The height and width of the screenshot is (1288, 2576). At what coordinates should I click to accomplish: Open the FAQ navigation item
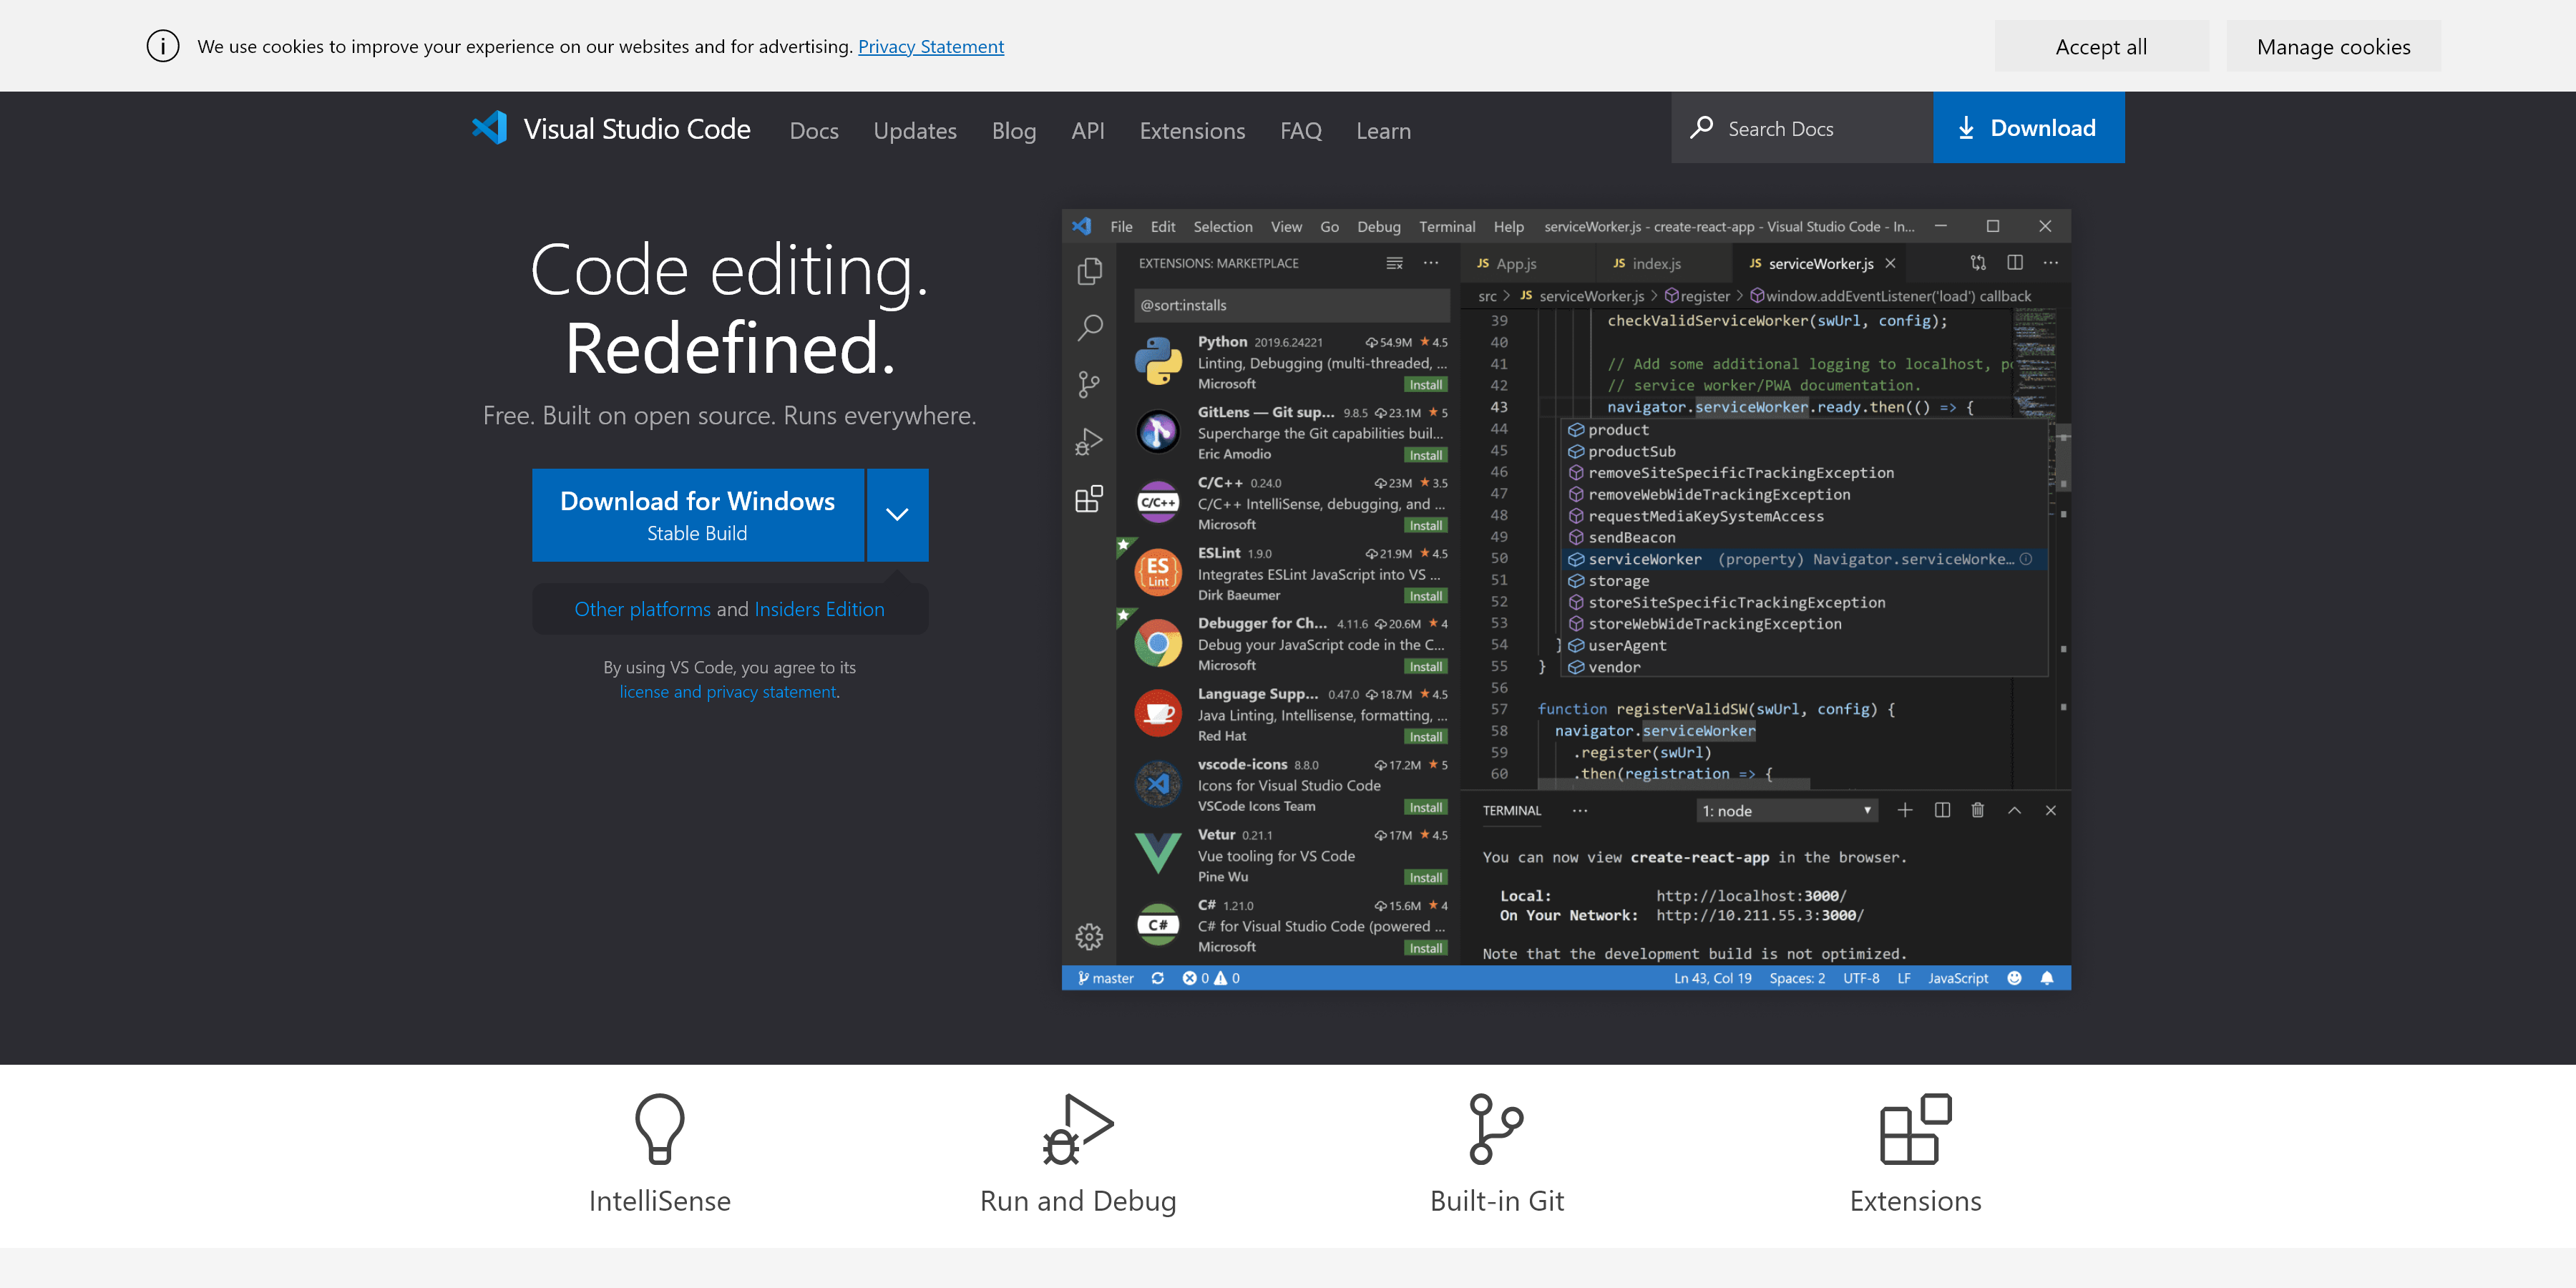click(x=1301, y=130)
